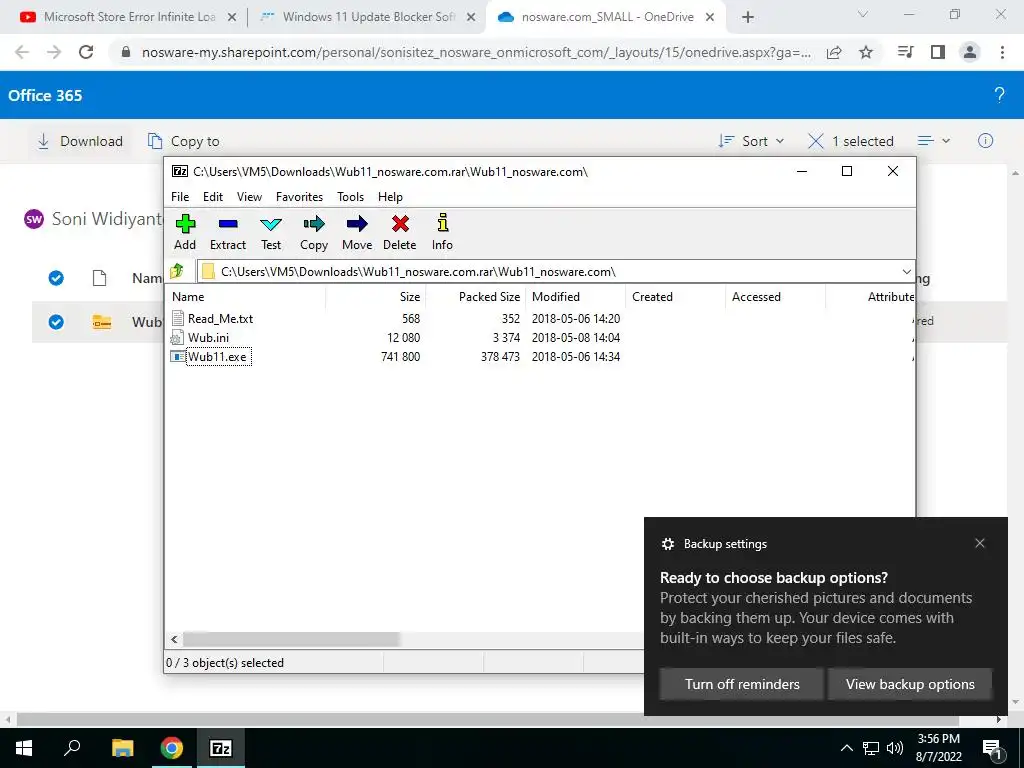The image size is (1024, 768).
Task: Click View backup options button
Action: [x=910, y=684]
